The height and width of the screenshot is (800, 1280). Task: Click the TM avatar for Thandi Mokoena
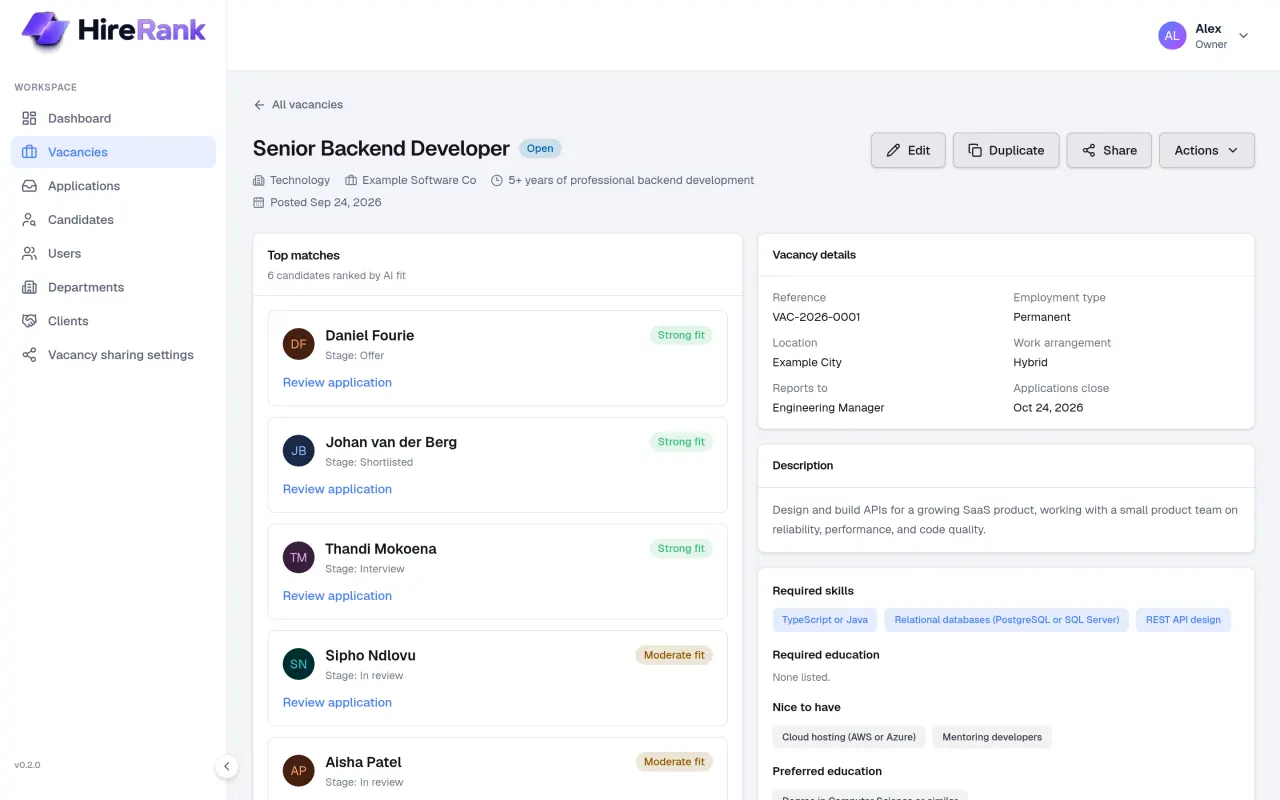299,557
